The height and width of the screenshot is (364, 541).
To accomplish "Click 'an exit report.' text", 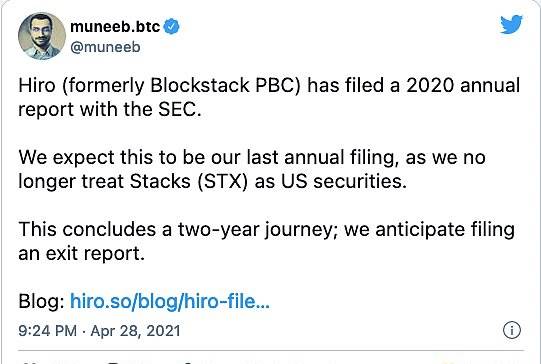I will point(81,254).
